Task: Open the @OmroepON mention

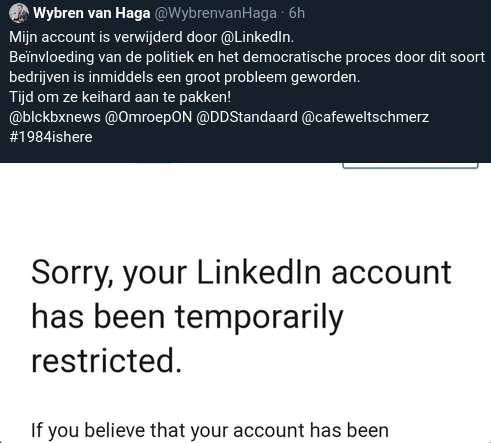Action: pos(148,117)
